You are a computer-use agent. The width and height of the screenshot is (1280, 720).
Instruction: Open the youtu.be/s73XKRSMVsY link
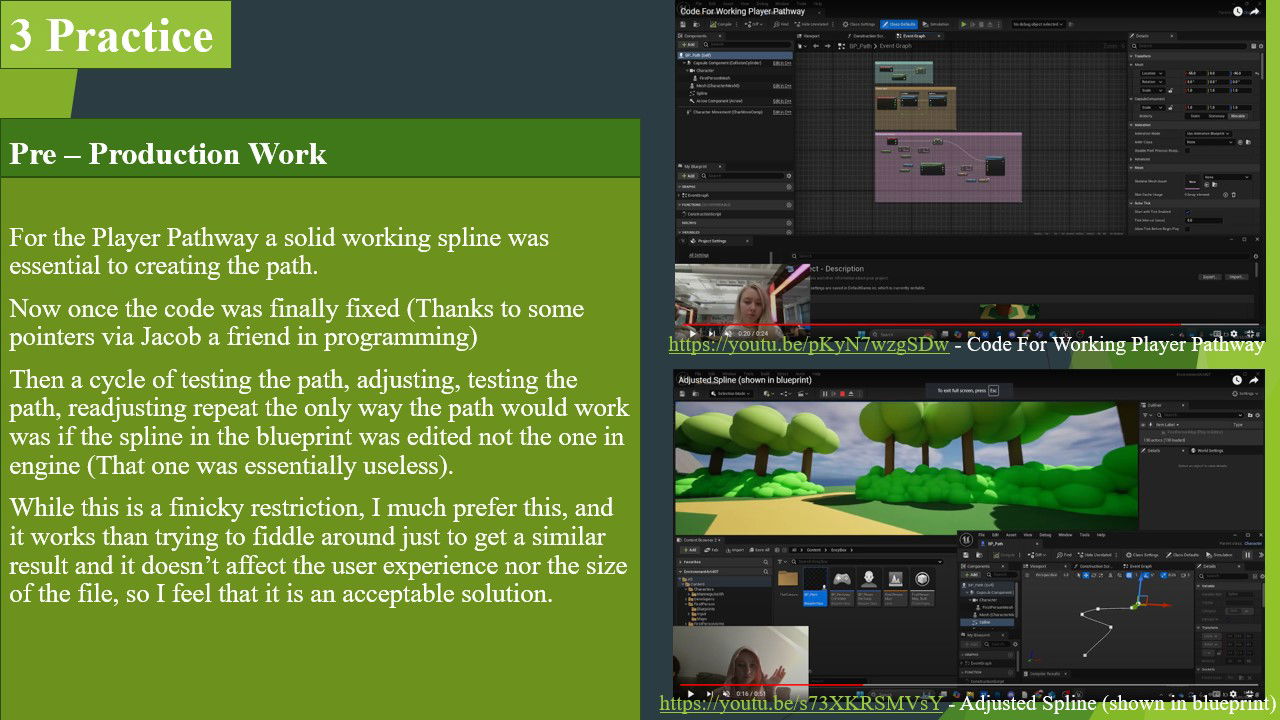tap(800, 703)
